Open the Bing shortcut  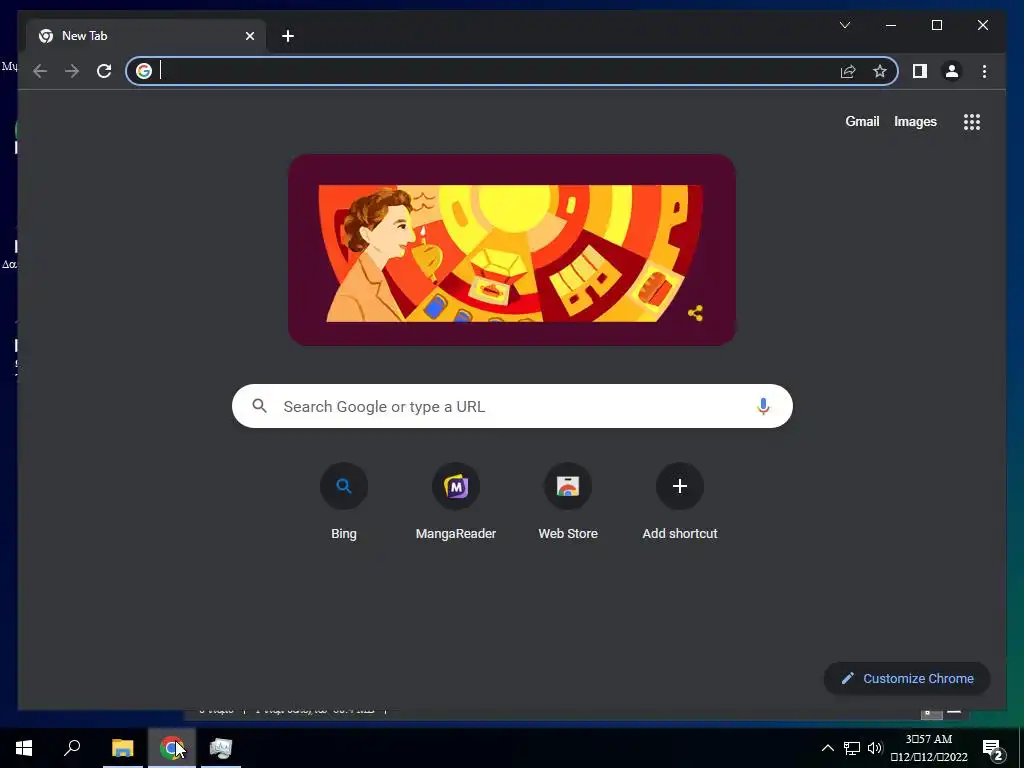(344, 502)
